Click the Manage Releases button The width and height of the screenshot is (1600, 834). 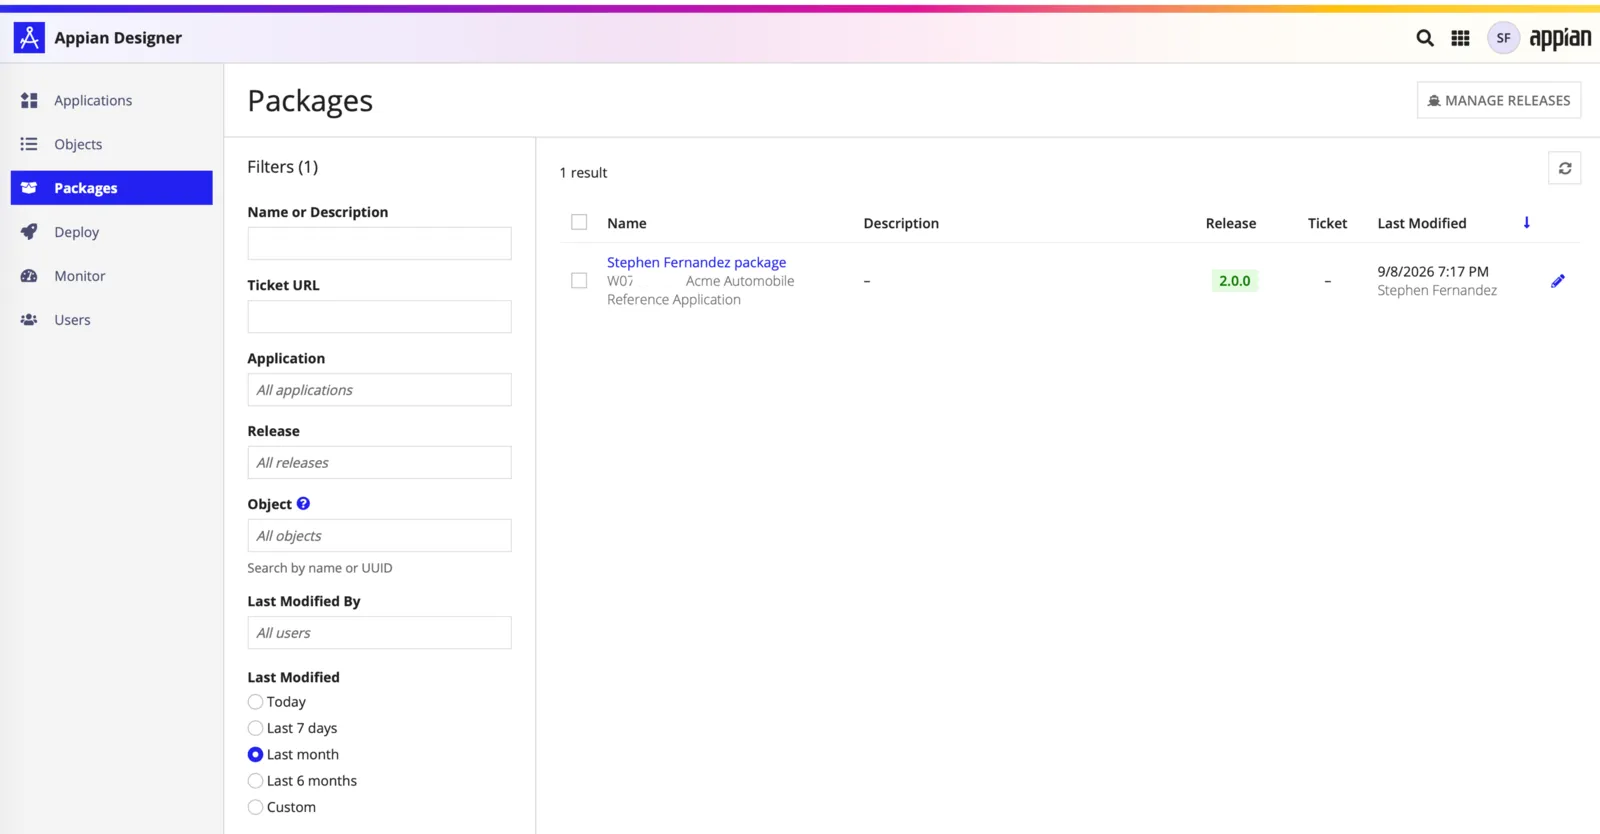tap(1498, 100)
